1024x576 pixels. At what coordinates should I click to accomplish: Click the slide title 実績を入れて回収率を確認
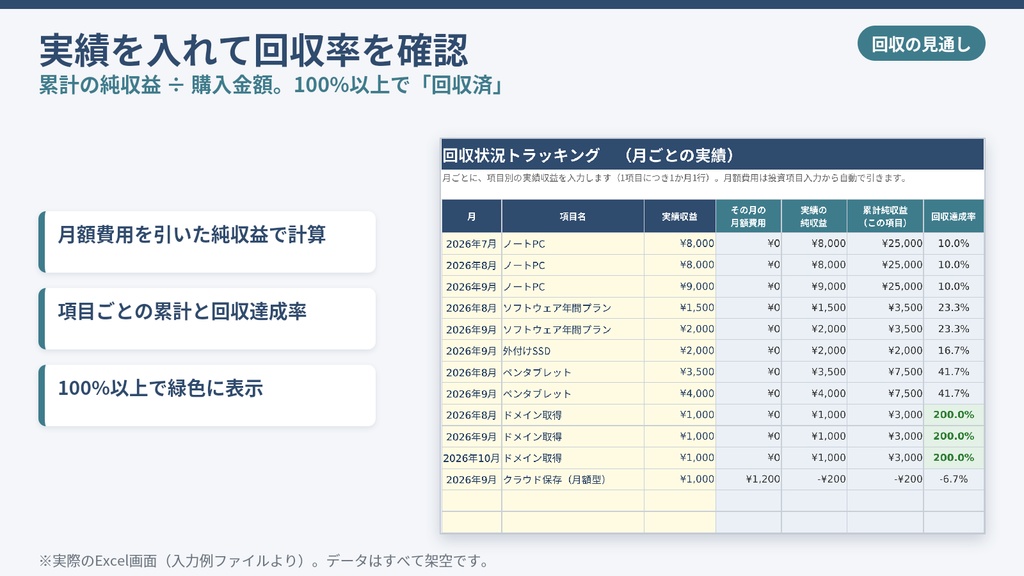(x=253, y=50)
